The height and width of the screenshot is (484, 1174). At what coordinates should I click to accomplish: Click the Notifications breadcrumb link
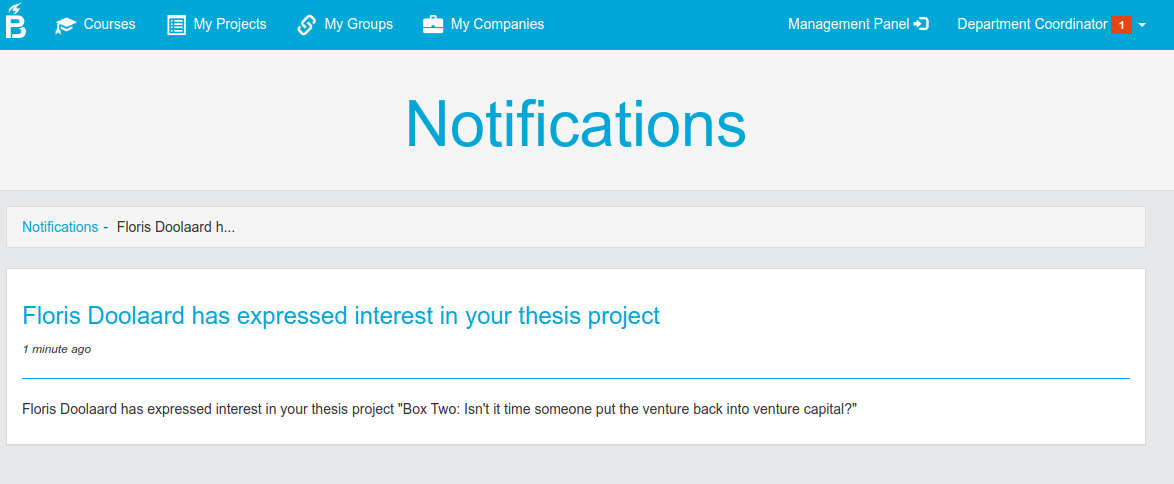point(60,227)
